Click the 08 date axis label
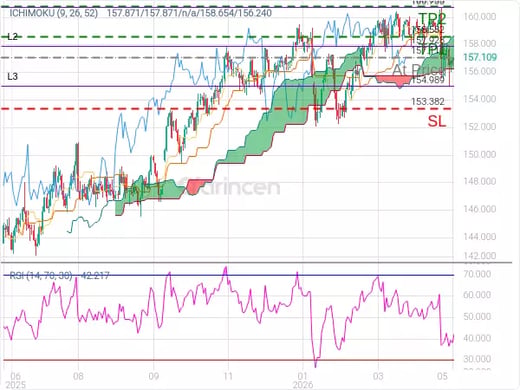520x390 pixels. pos(78,377)
